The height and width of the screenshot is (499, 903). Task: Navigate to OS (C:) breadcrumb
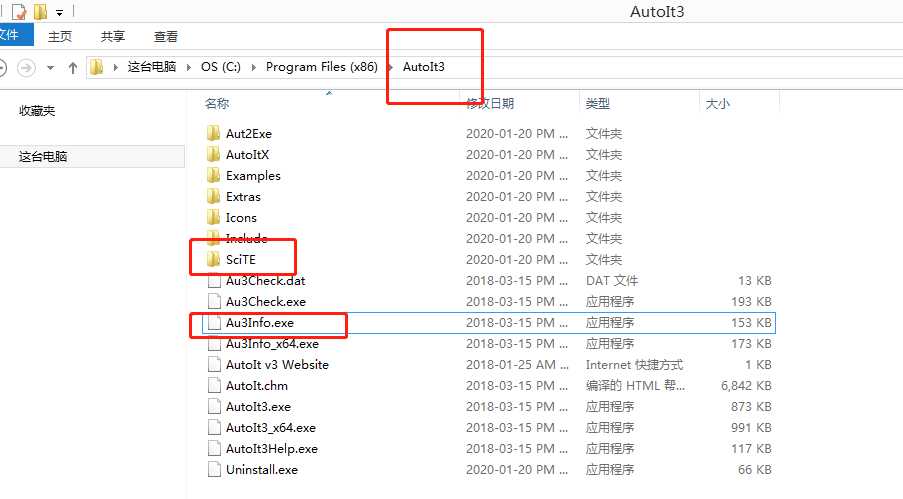point(221,67)
